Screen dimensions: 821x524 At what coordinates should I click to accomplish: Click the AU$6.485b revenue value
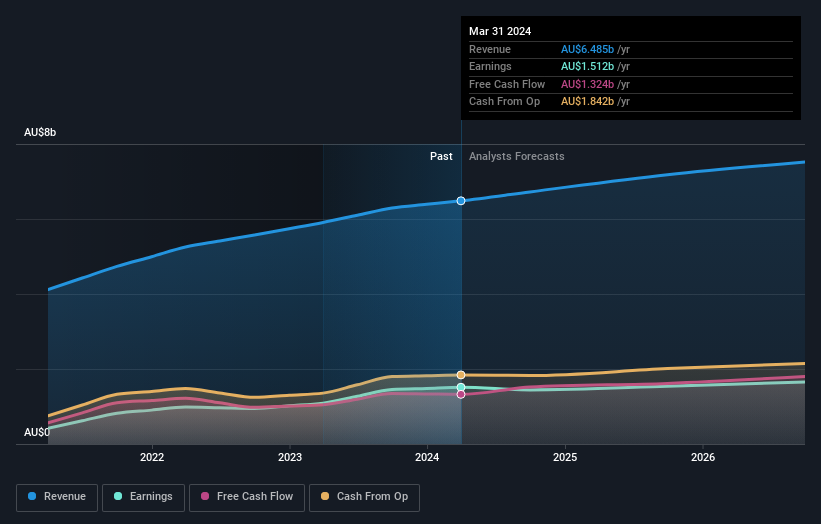[587, 49]
